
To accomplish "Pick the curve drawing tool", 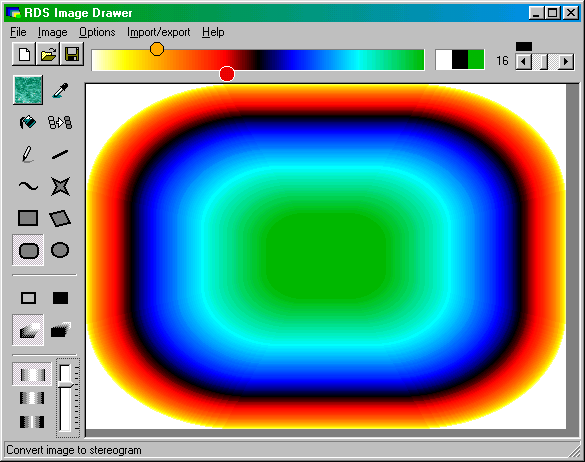I will point(28,186).
